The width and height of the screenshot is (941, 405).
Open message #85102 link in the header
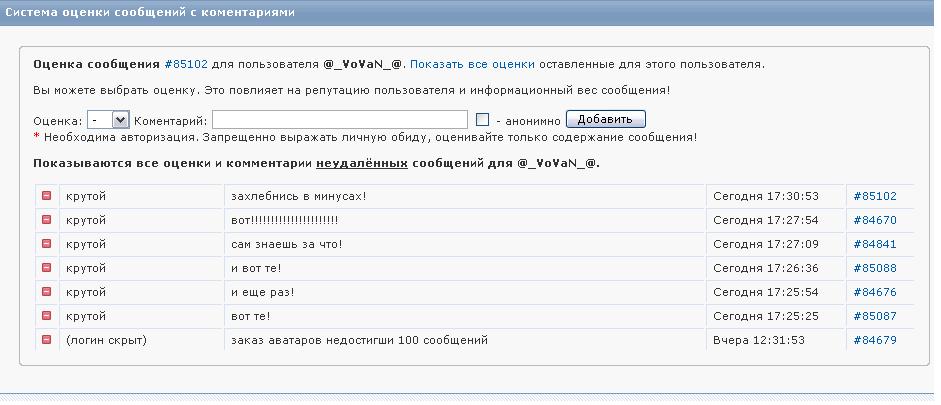click(x=186, y=64)
